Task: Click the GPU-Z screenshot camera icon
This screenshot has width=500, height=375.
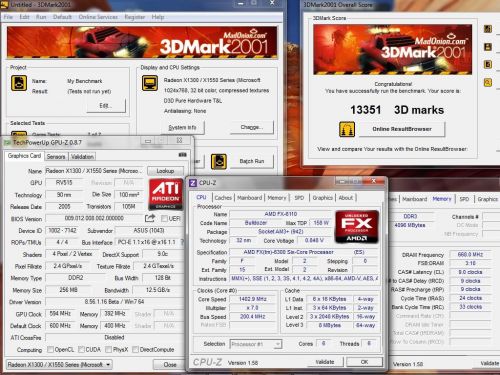Action: (x=182, y=155)
